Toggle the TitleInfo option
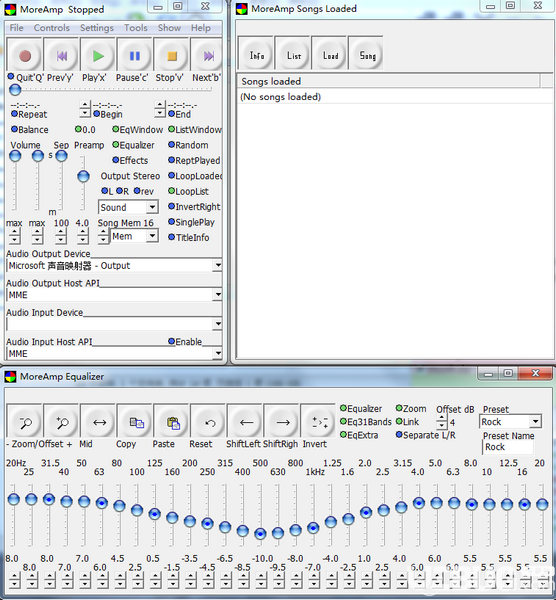 pos(189,237)
